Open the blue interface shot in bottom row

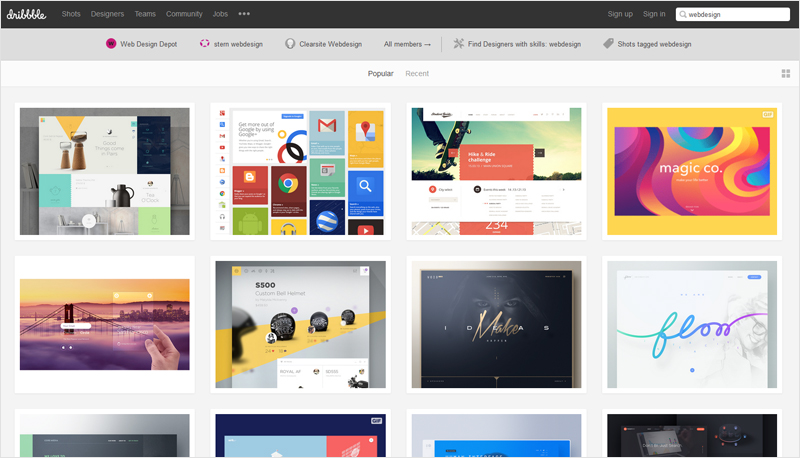496,436
